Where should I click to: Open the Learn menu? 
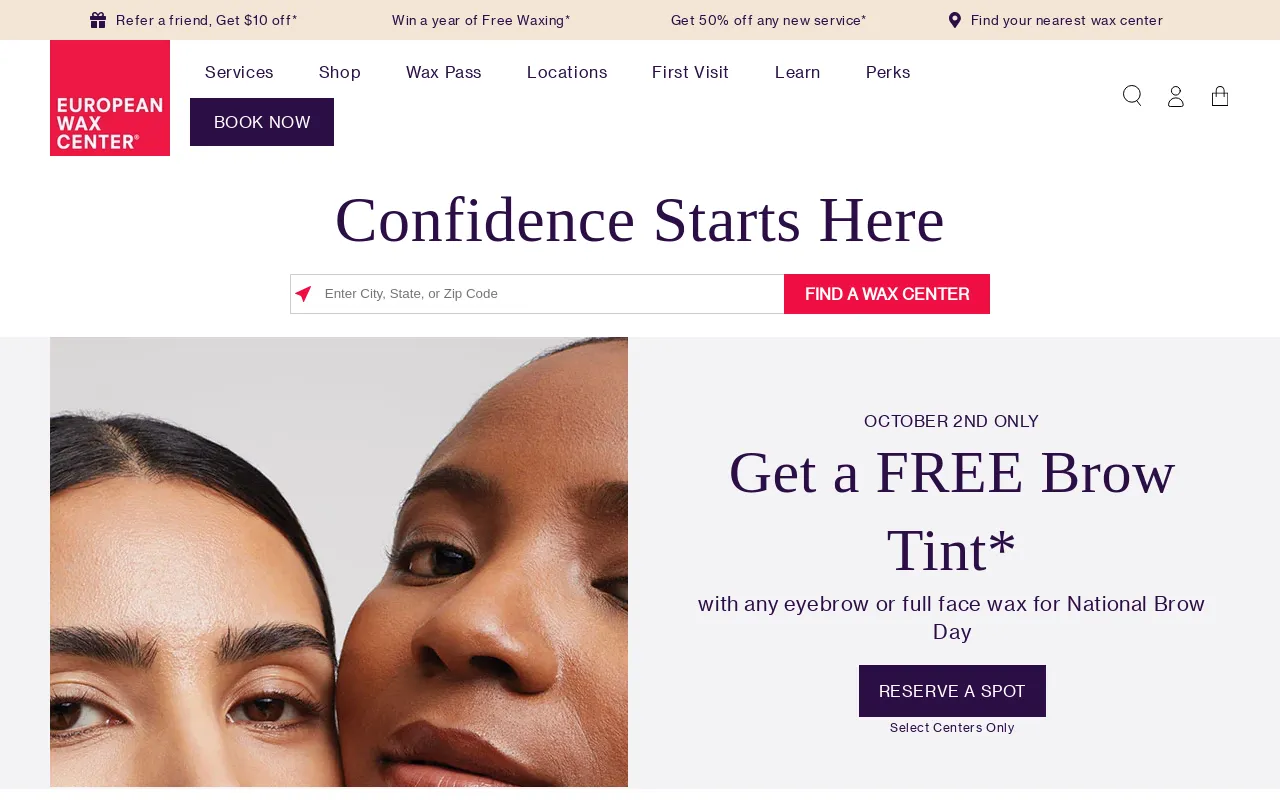tap(798, 72)
